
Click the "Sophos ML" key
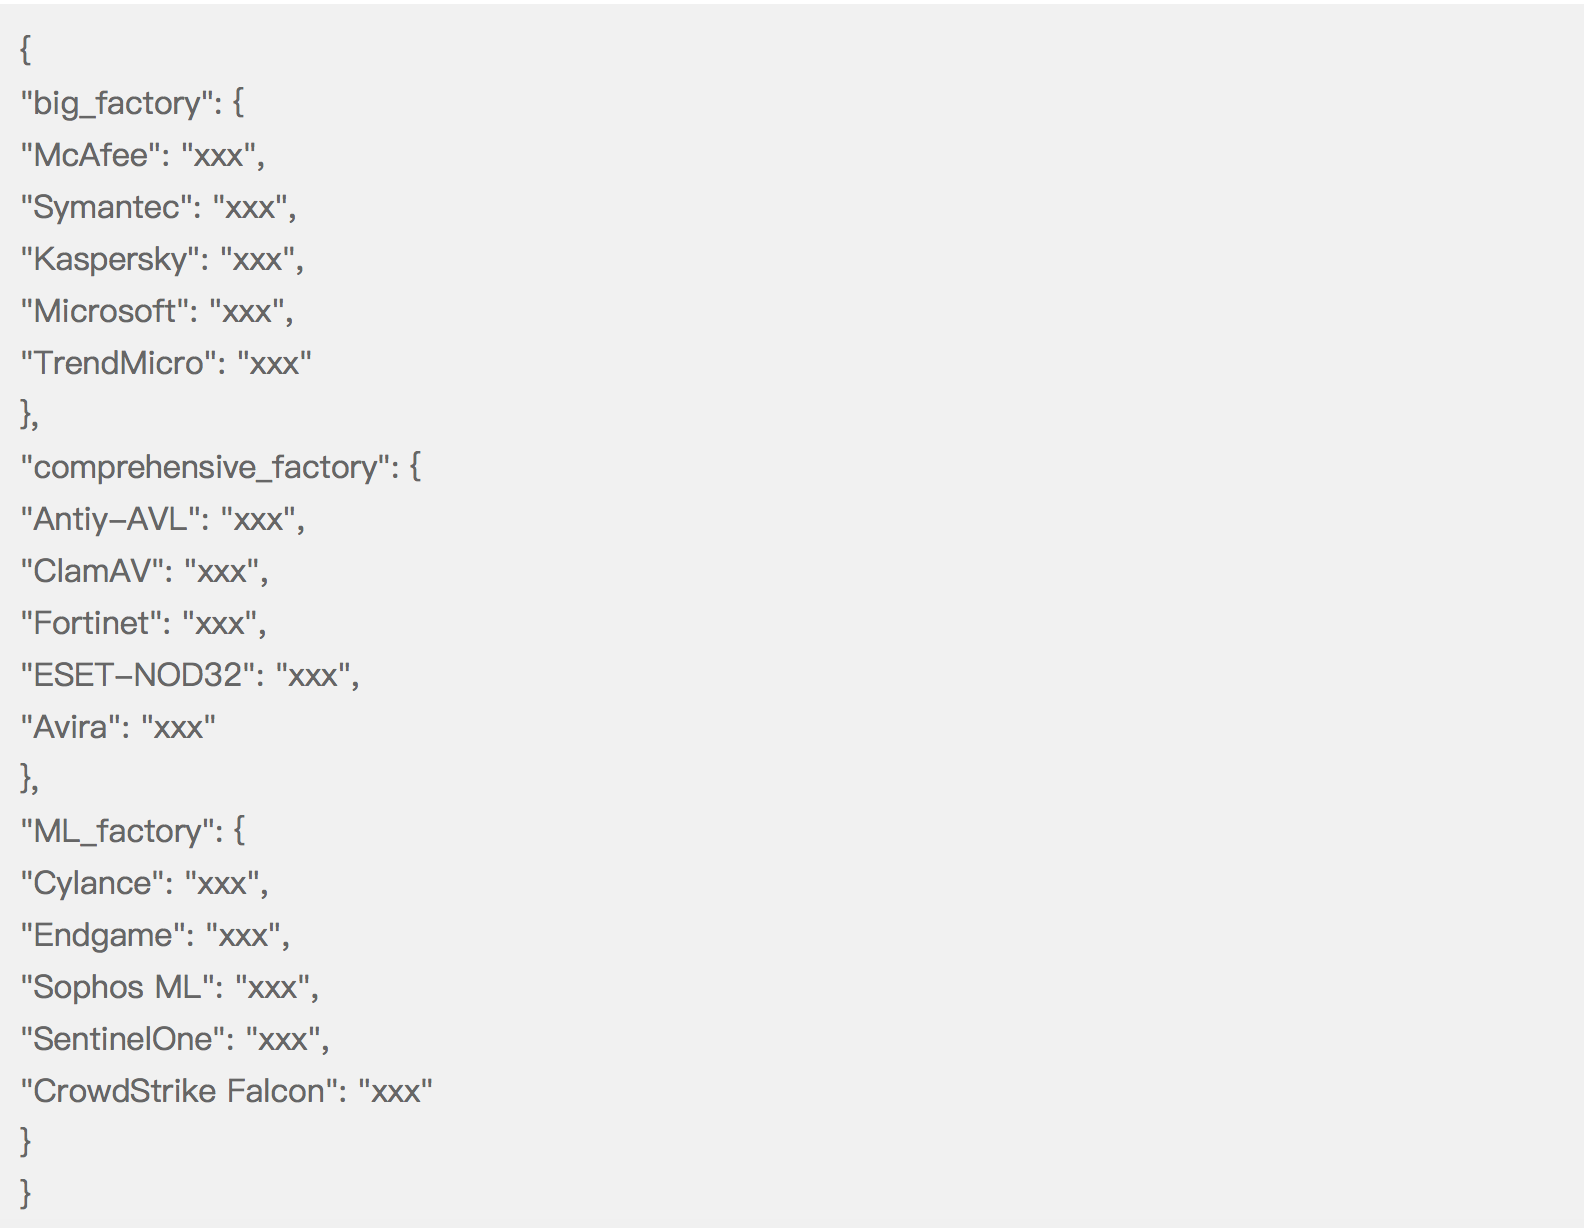[117, 987]
